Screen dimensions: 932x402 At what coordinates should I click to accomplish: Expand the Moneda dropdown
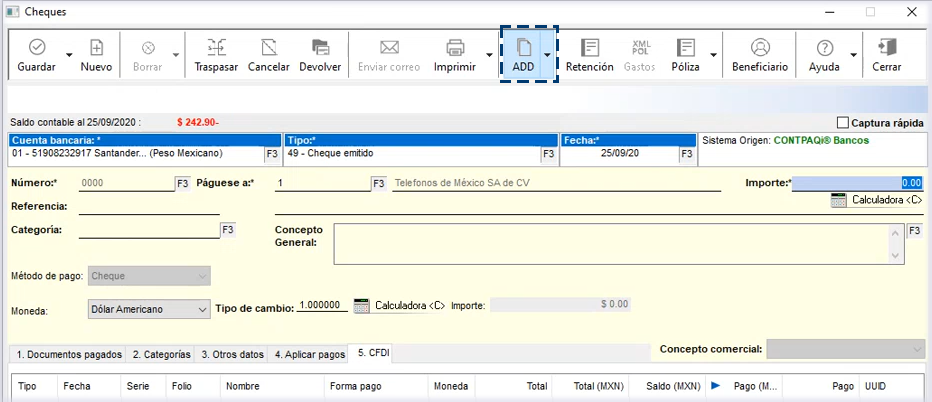[200, 308]
